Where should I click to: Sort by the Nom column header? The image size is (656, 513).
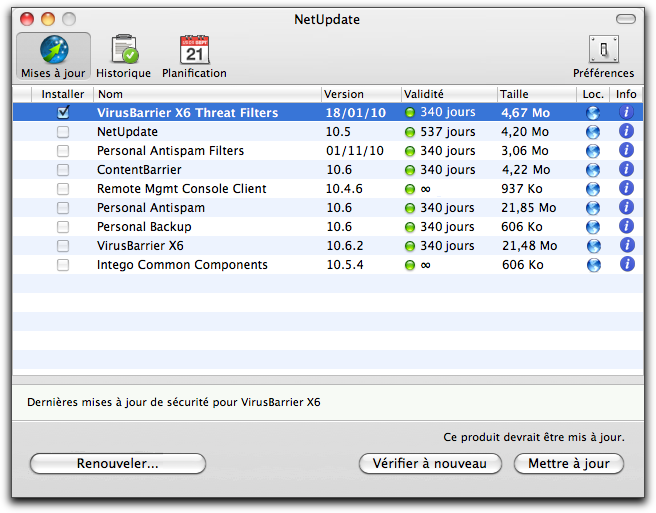208,94
